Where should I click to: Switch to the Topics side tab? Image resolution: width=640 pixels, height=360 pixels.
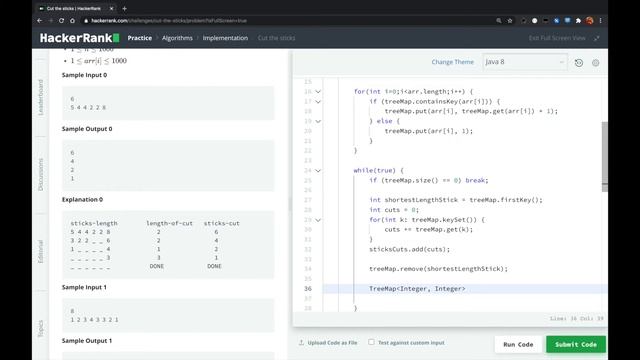click(x=40, y=329)
